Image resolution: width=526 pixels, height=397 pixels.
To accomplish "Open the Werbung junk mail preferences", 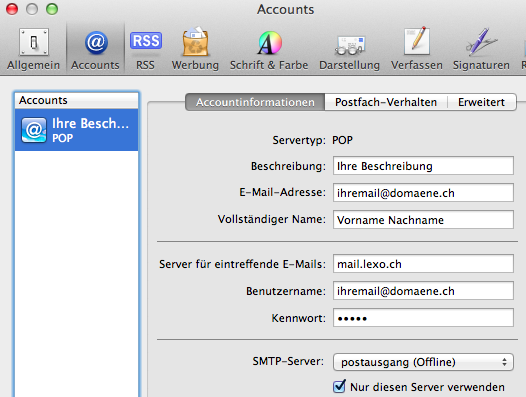I will tap(195, 49).
